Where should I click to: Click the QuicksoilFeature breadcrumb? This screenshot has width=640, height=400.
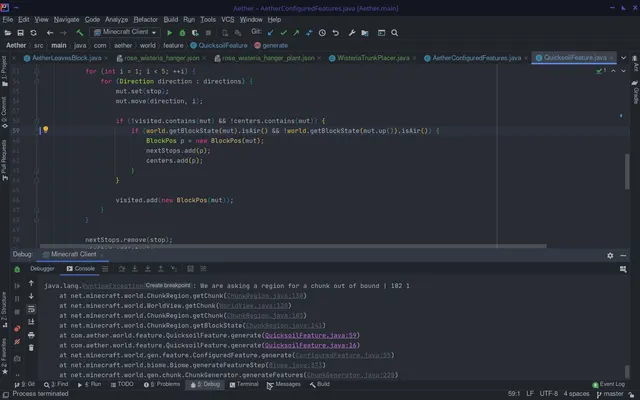pyautogui.click(x=219, y=45)
